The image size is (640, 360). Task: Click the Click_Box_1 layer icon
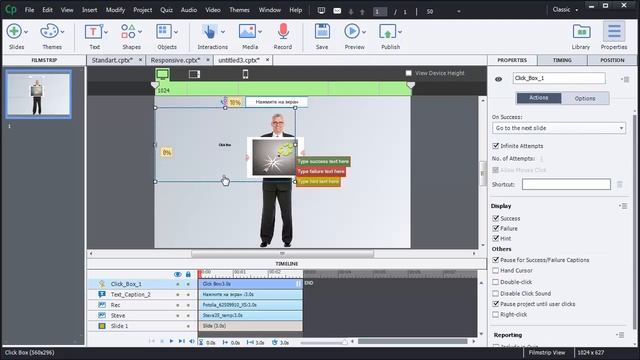tap(102, 284)
